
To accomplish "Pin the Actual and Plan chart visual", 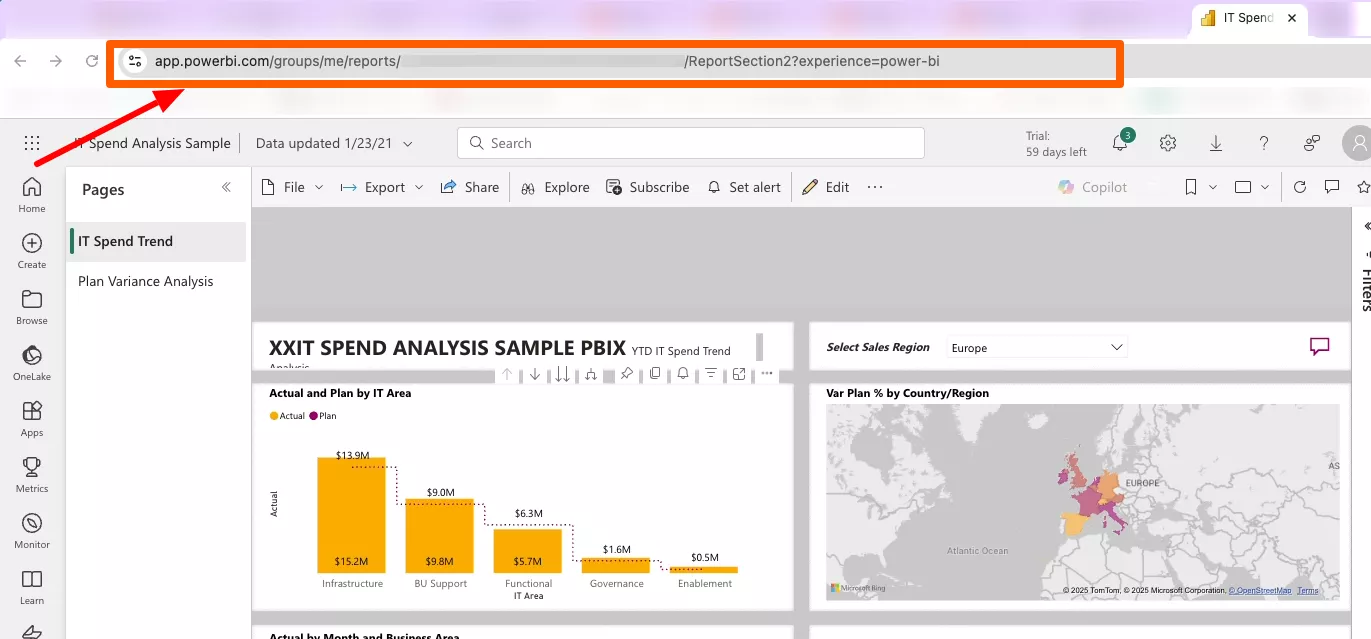I will [626, 374].
